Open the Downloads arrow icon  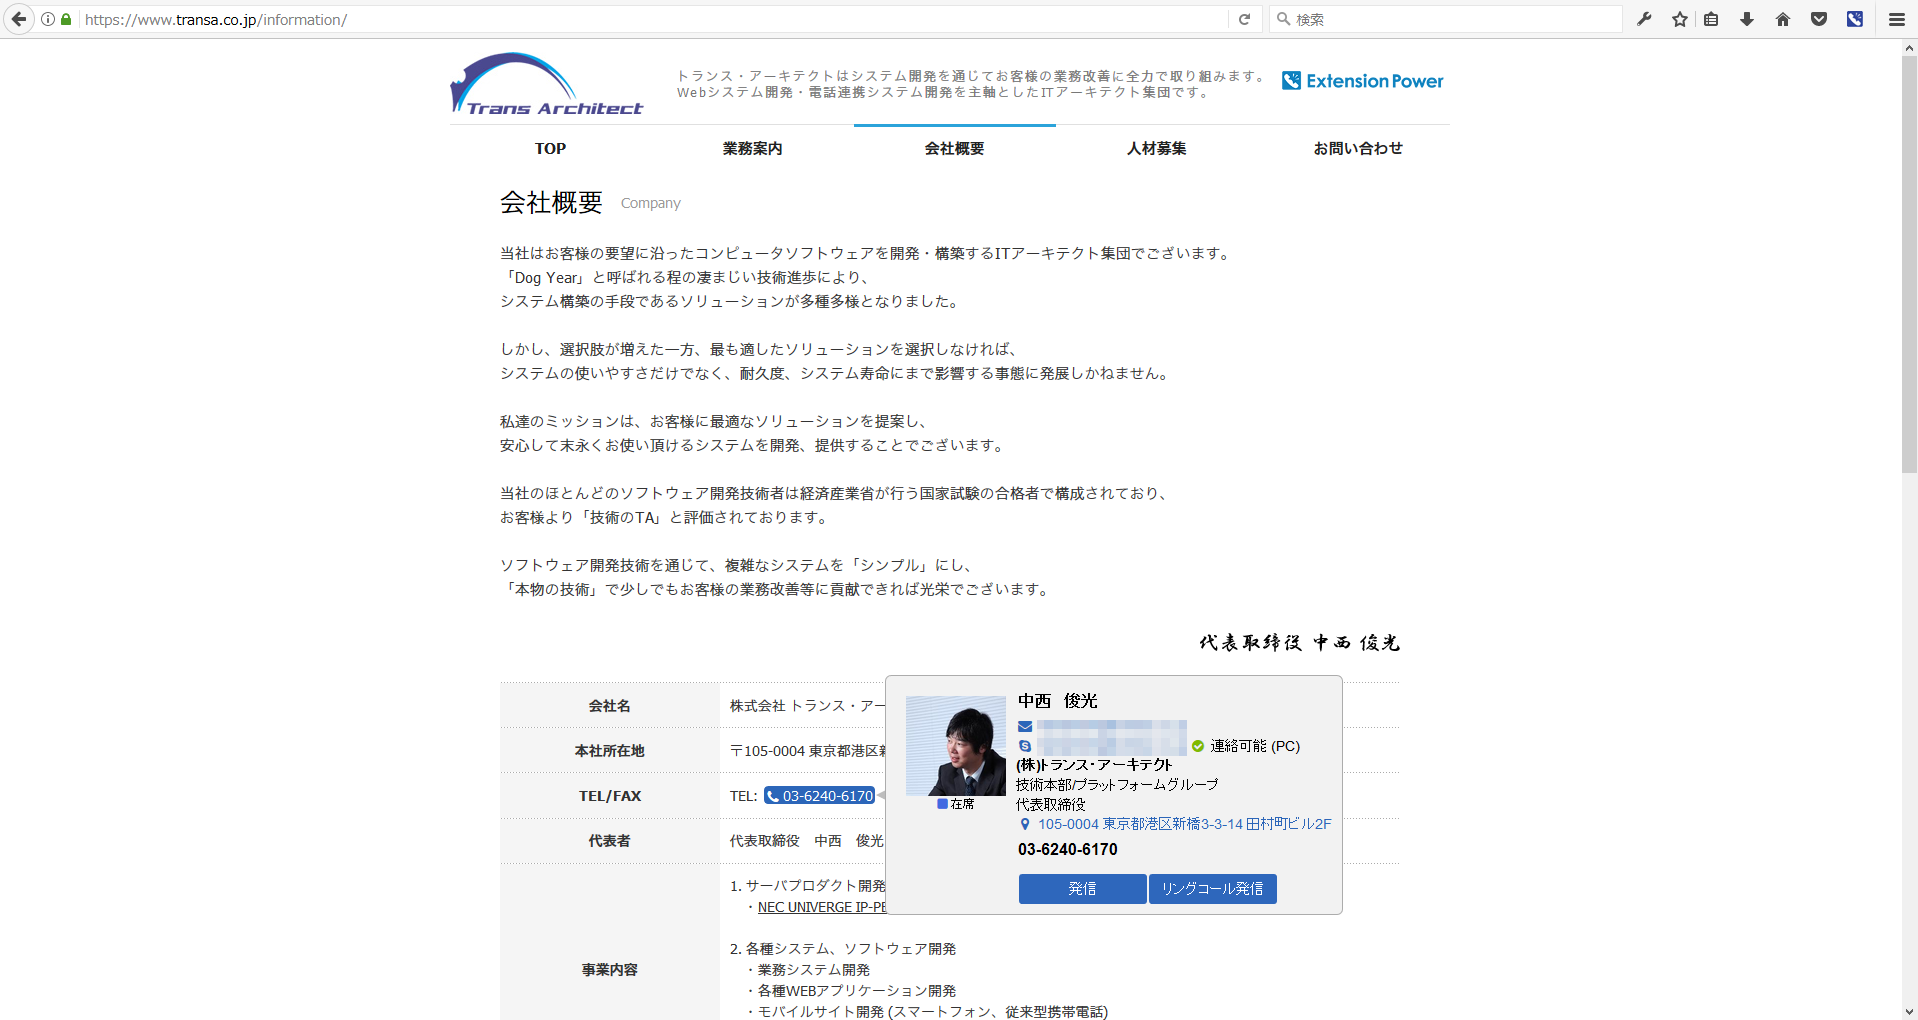[1747, 19]
